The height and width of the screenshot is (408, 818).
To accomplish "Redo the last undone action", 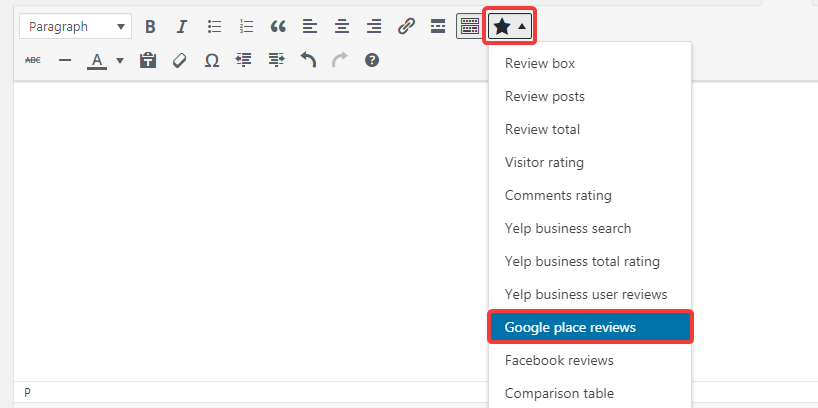I will [x=340, y=61].
